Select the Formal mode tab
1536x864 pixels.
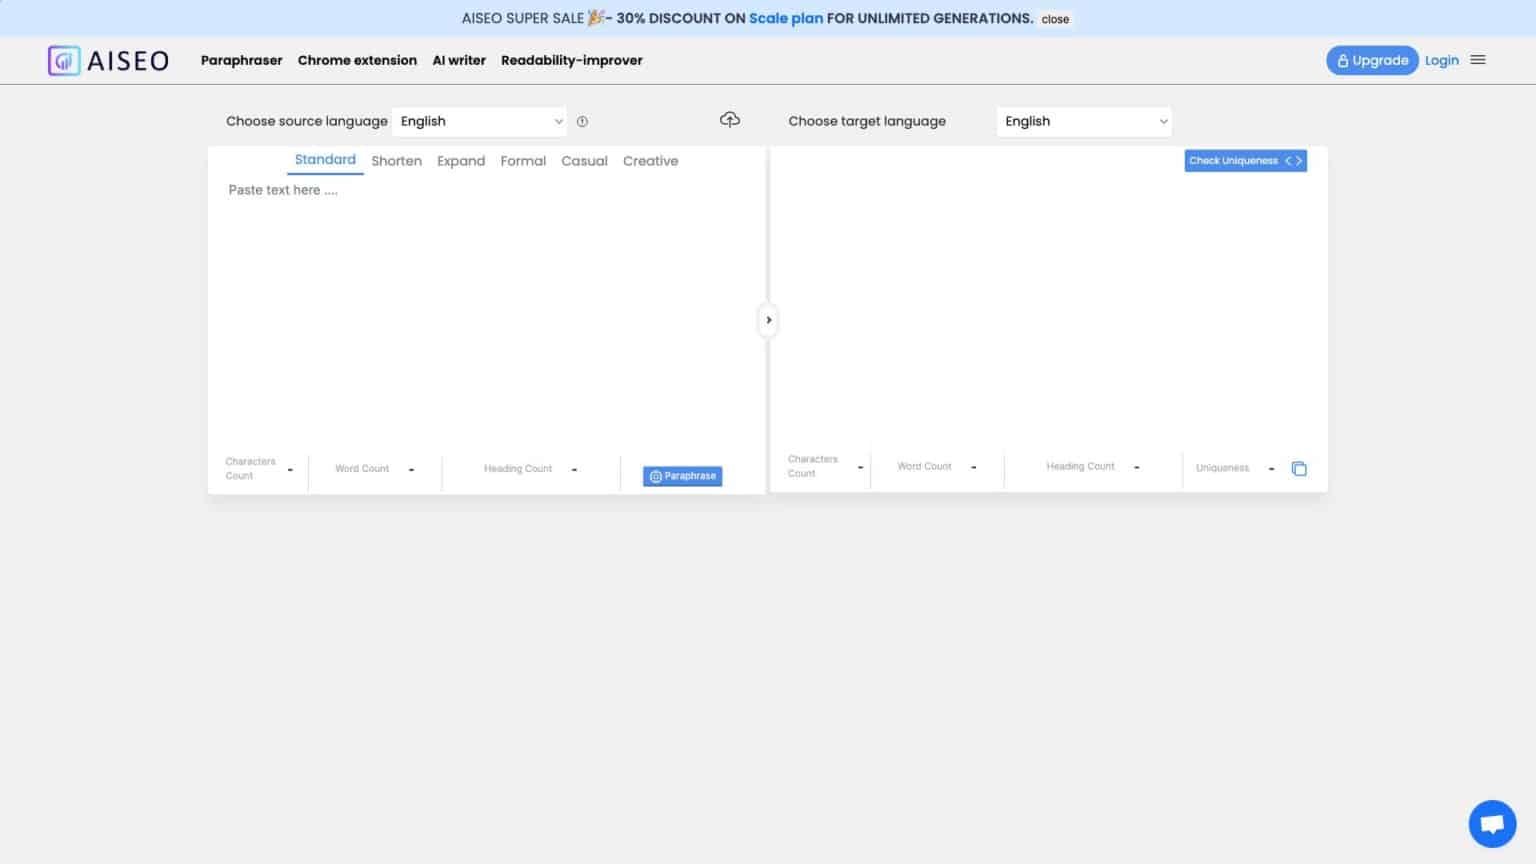[x=523, y=161]
